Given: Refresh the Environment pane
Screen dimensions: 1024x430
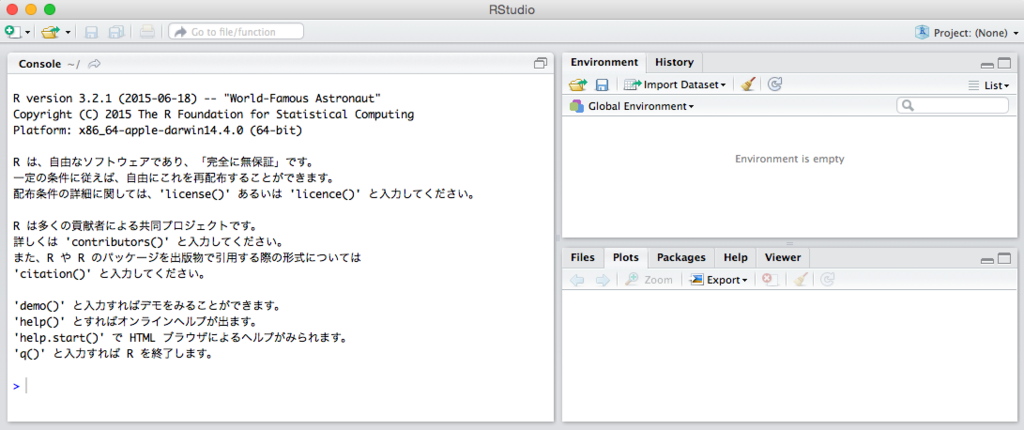Looking at the screenshot, I should (775, 84).
